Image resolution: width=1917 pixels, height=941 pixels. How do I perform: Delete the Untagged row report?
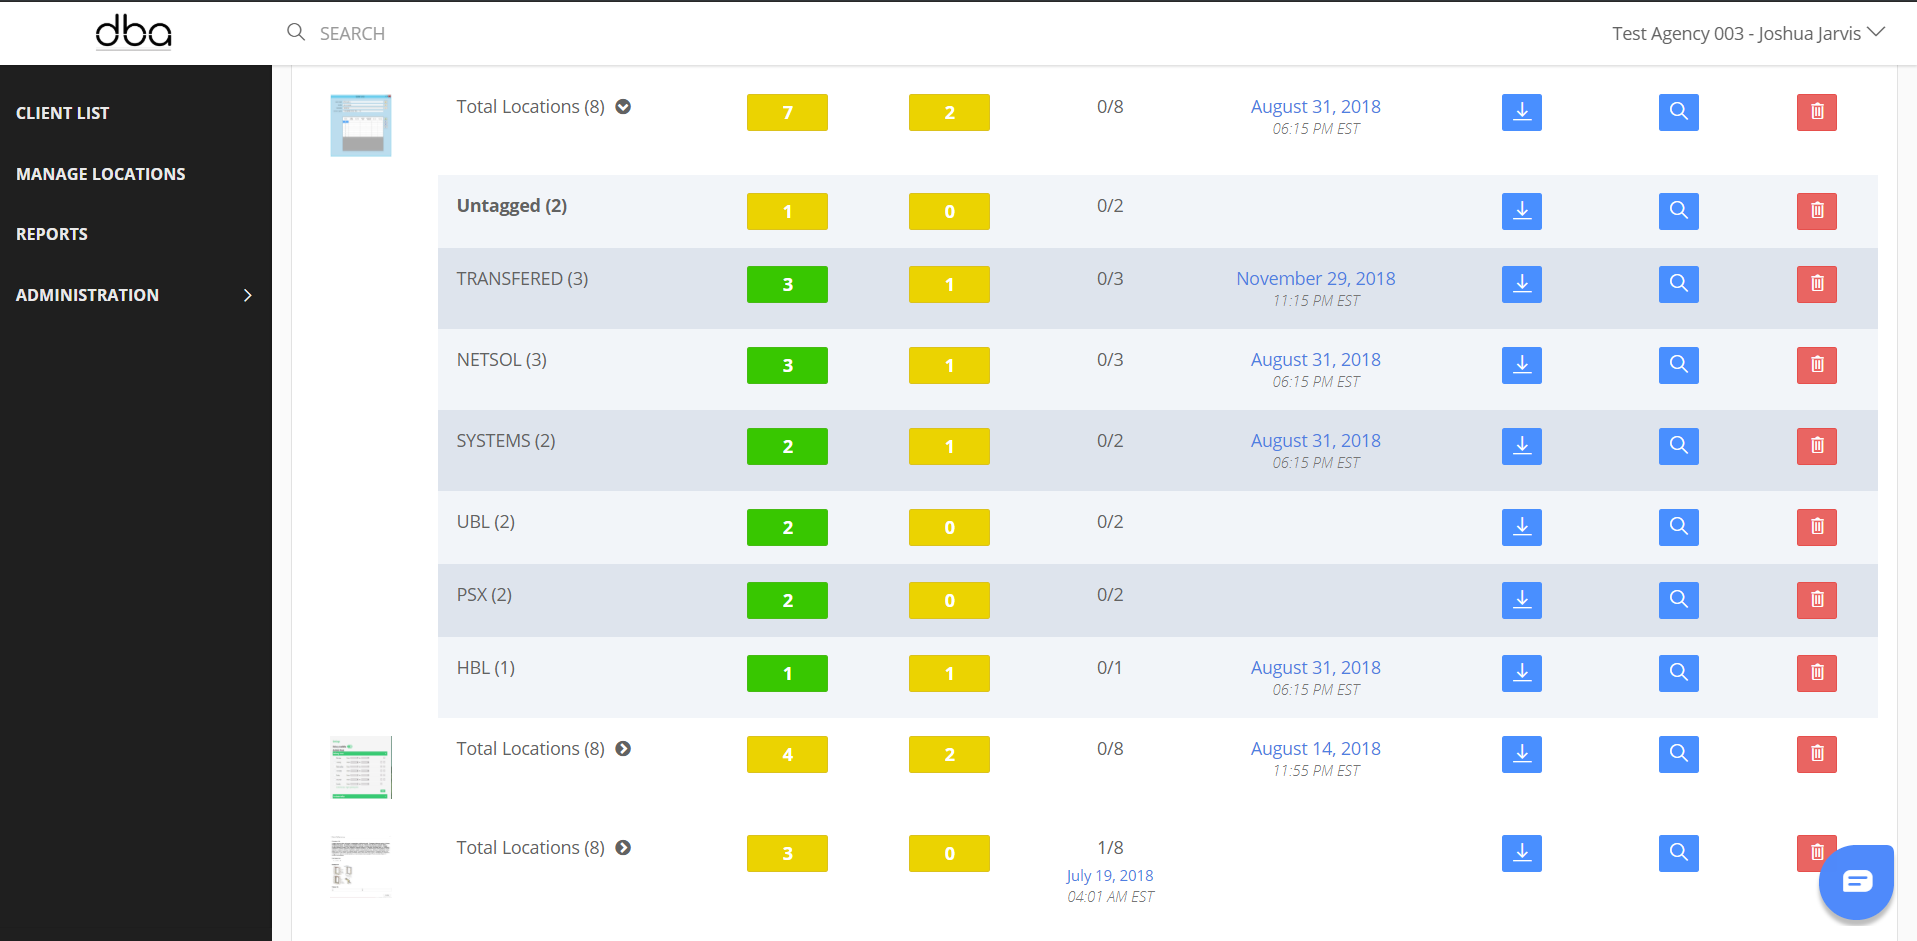tap(1816, 211)
